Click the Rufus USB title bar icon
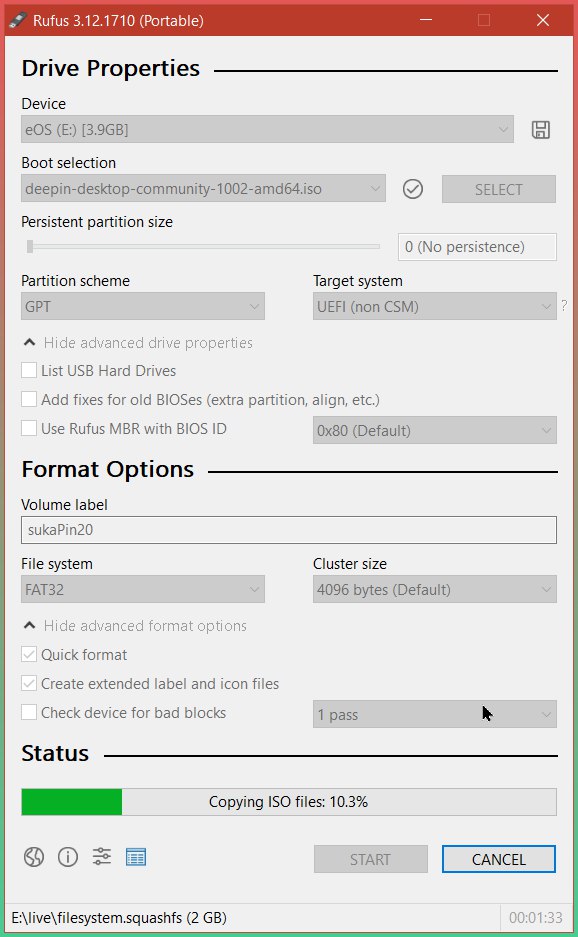578x937 pixels. (18, 20)
